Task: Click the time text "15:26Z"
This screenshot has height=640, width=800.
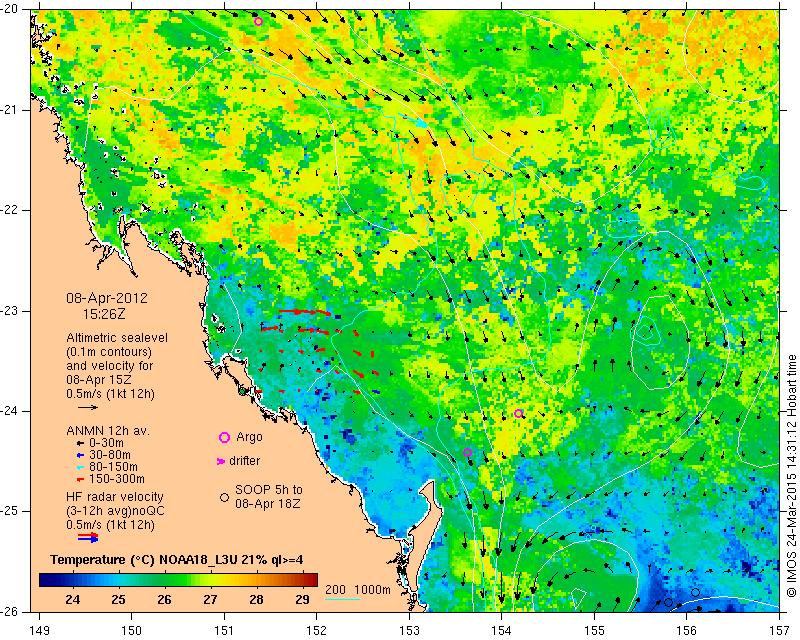Action: tap(104, 314)
